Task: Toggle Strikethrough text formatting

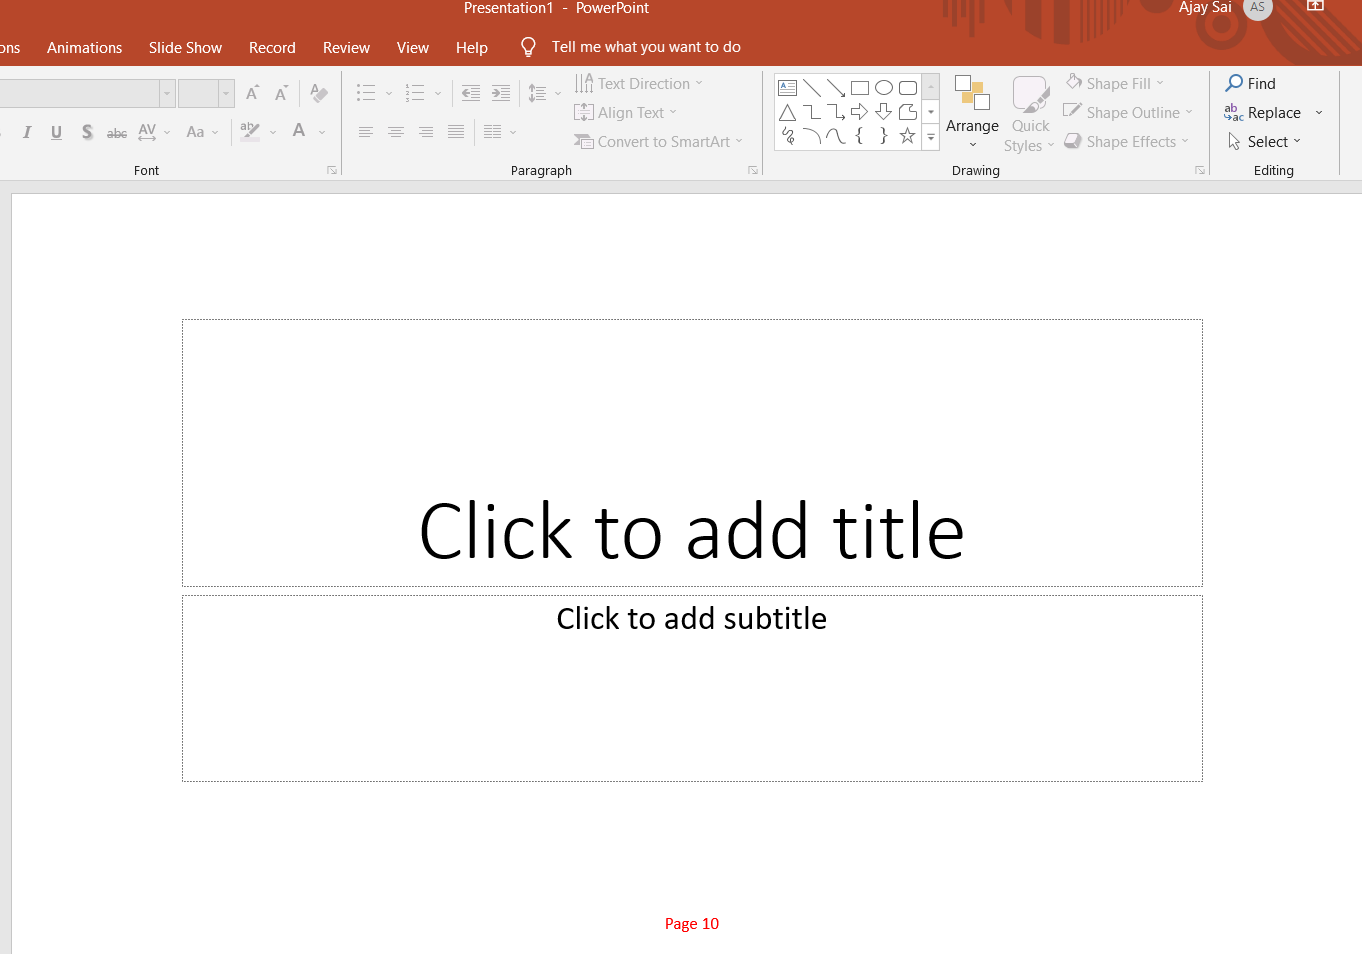Action: [117, 132]
